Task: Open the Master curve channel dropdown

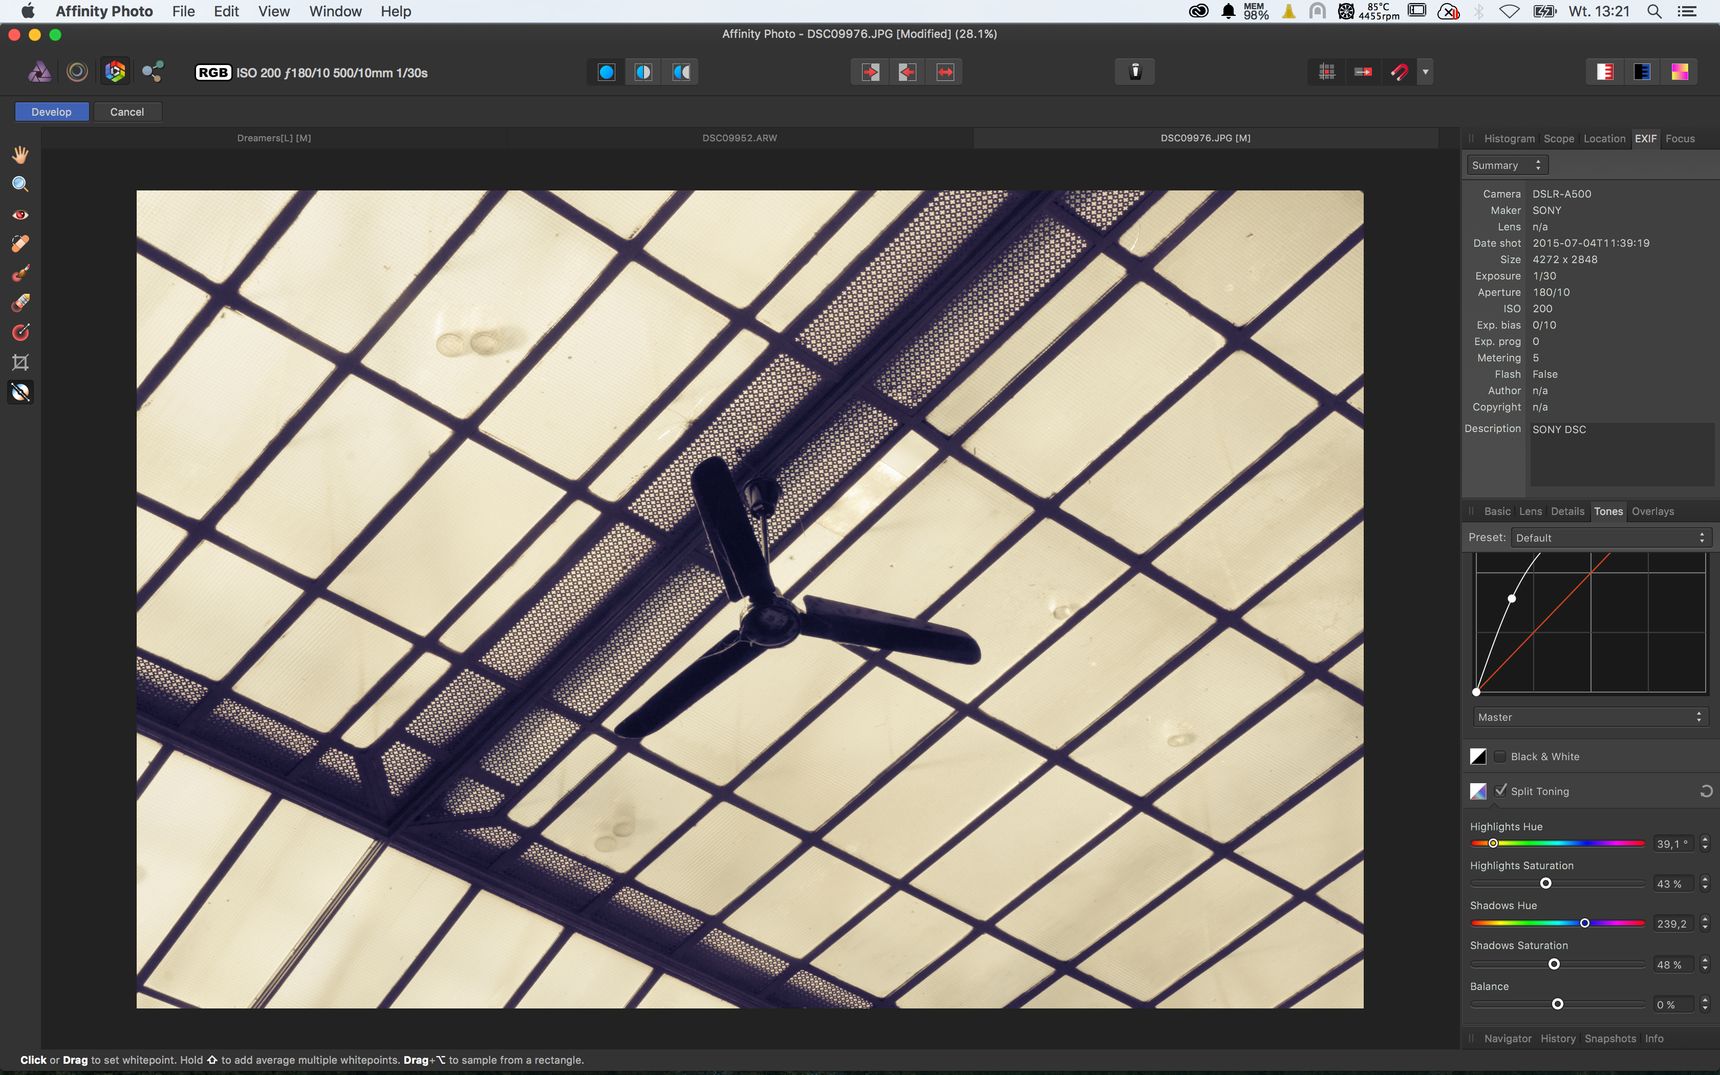Action: pyautogui.click(x=1589, y=717)
